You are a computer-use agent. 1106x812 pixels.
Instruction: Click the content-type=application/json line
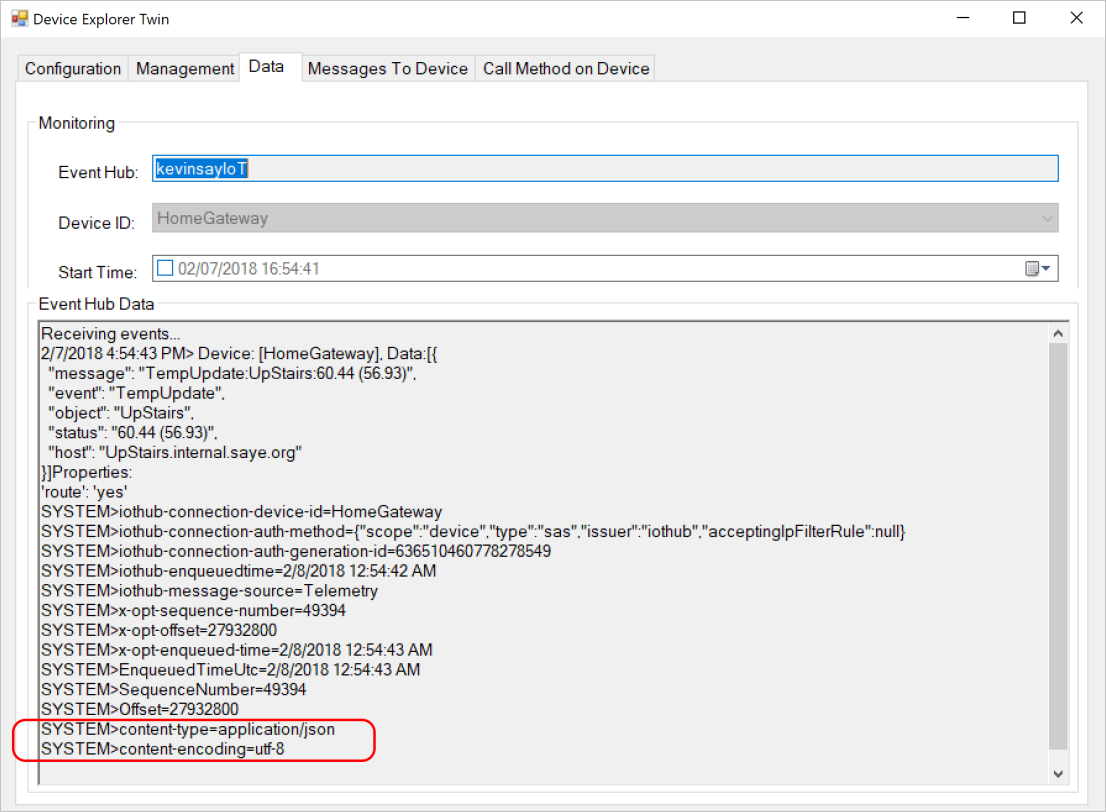click(x=188, y=729)
